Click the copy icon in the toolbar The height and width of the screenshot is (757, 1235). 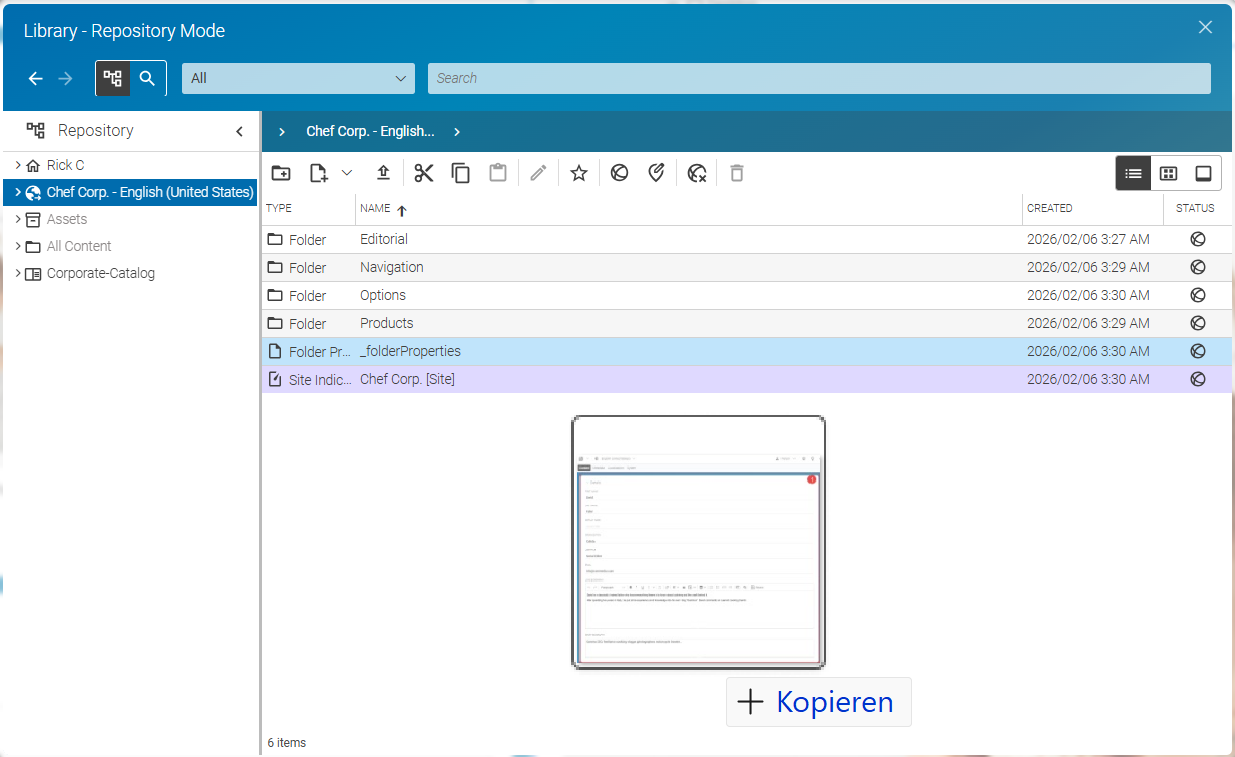(461, 173)
